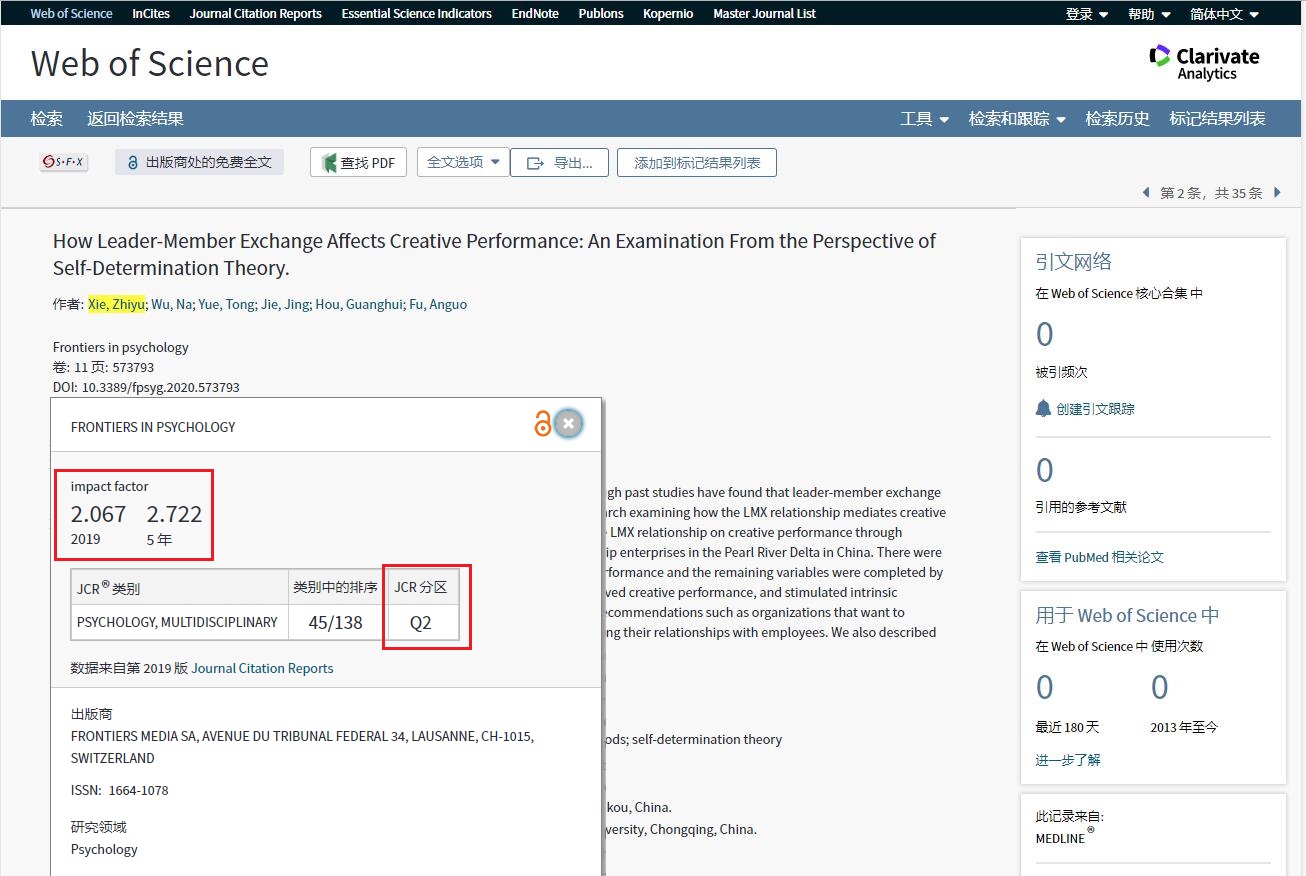This screenshot has width=1306, height=876.
Task: Switch to Journal Citation Reports in top bar
Action: click(x=255, y=14)
